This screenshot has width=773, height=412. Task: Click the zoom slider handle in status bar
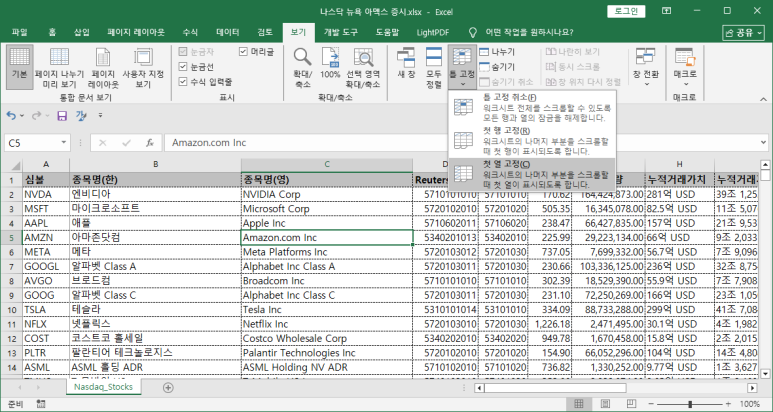click(690, 404)
